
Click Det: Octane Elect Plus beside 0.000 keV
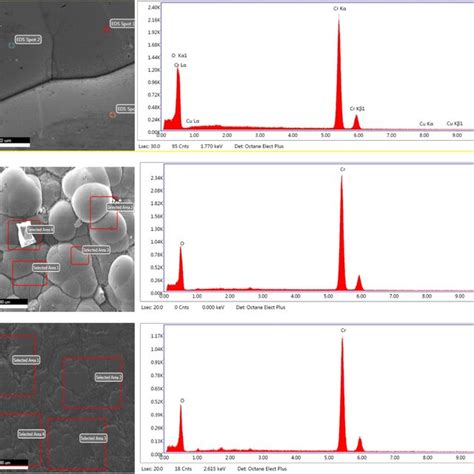[261, 307]
